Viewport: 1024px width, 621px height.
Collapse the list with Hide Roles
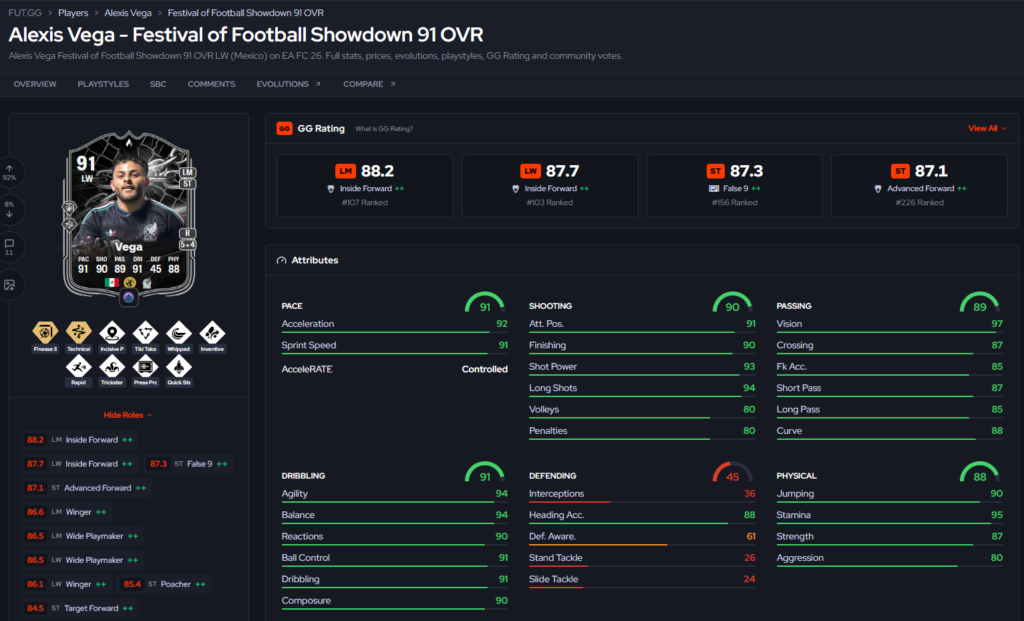click(x=128, y=415)
